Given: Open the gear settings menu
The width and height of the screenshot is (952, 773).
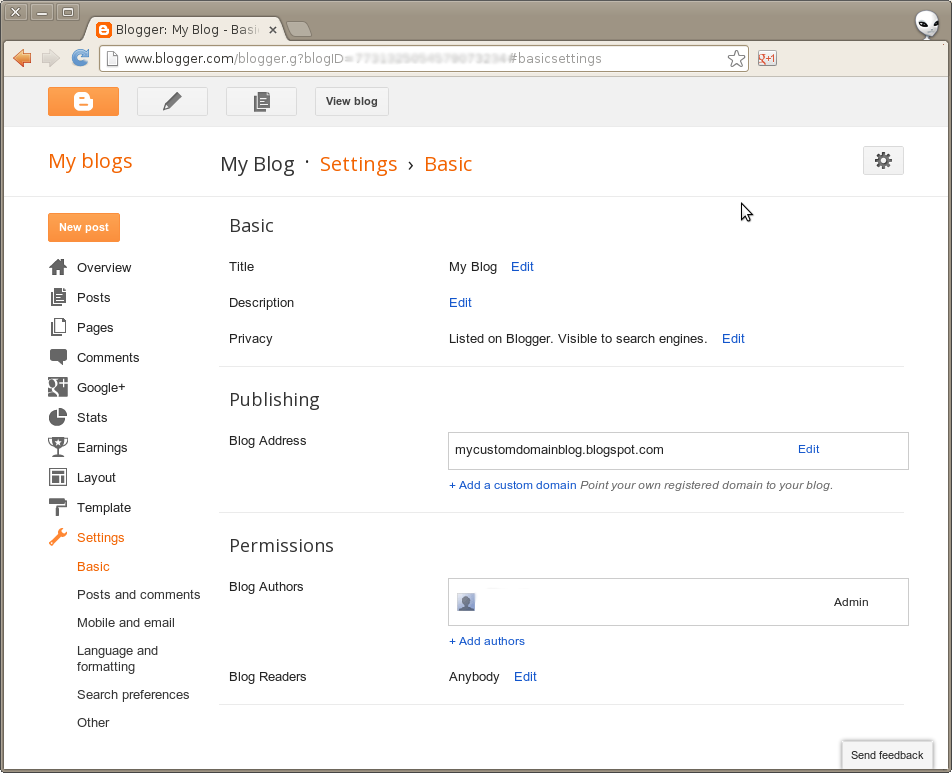Looking at the screenshot, I should click(x=883, y=160).
